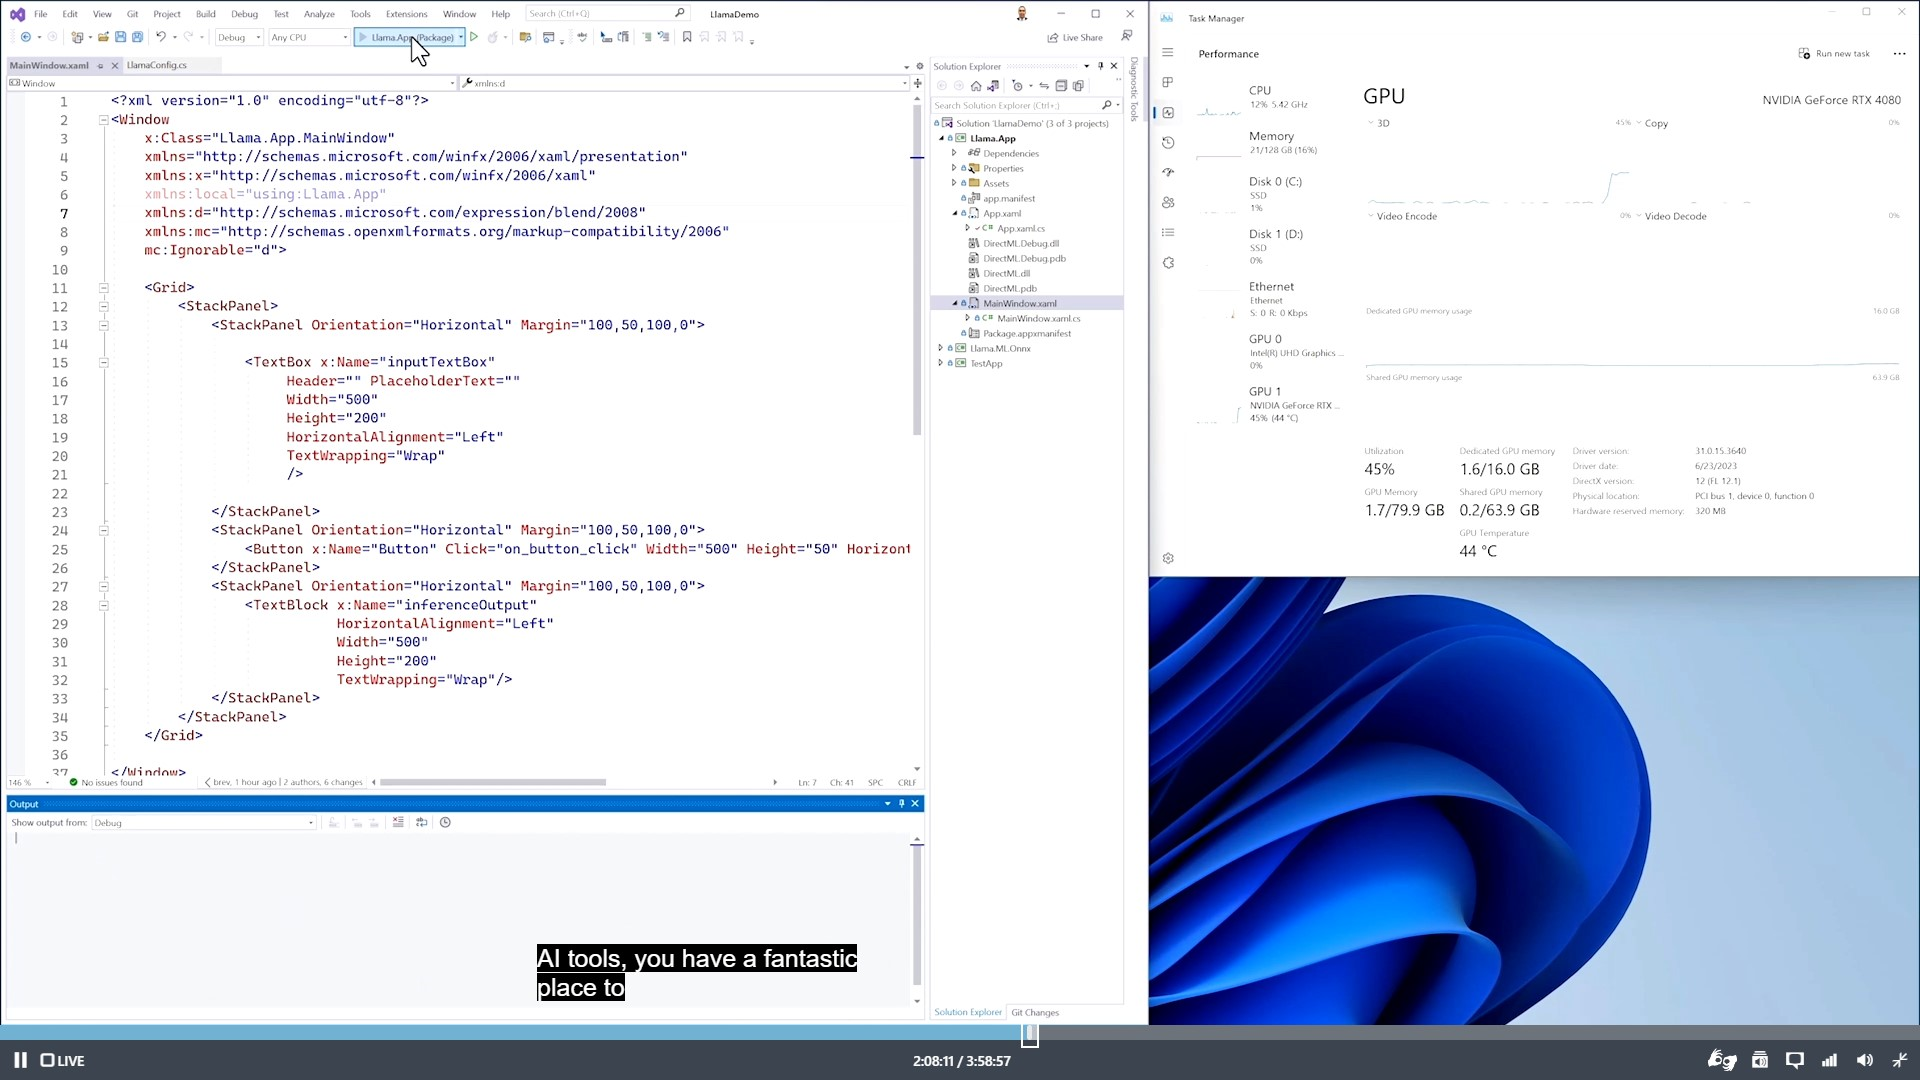The image size is (1920, 1080).
Task: Open startup target dropdown arrow beside Llama.App
Action: coord(461,37)
